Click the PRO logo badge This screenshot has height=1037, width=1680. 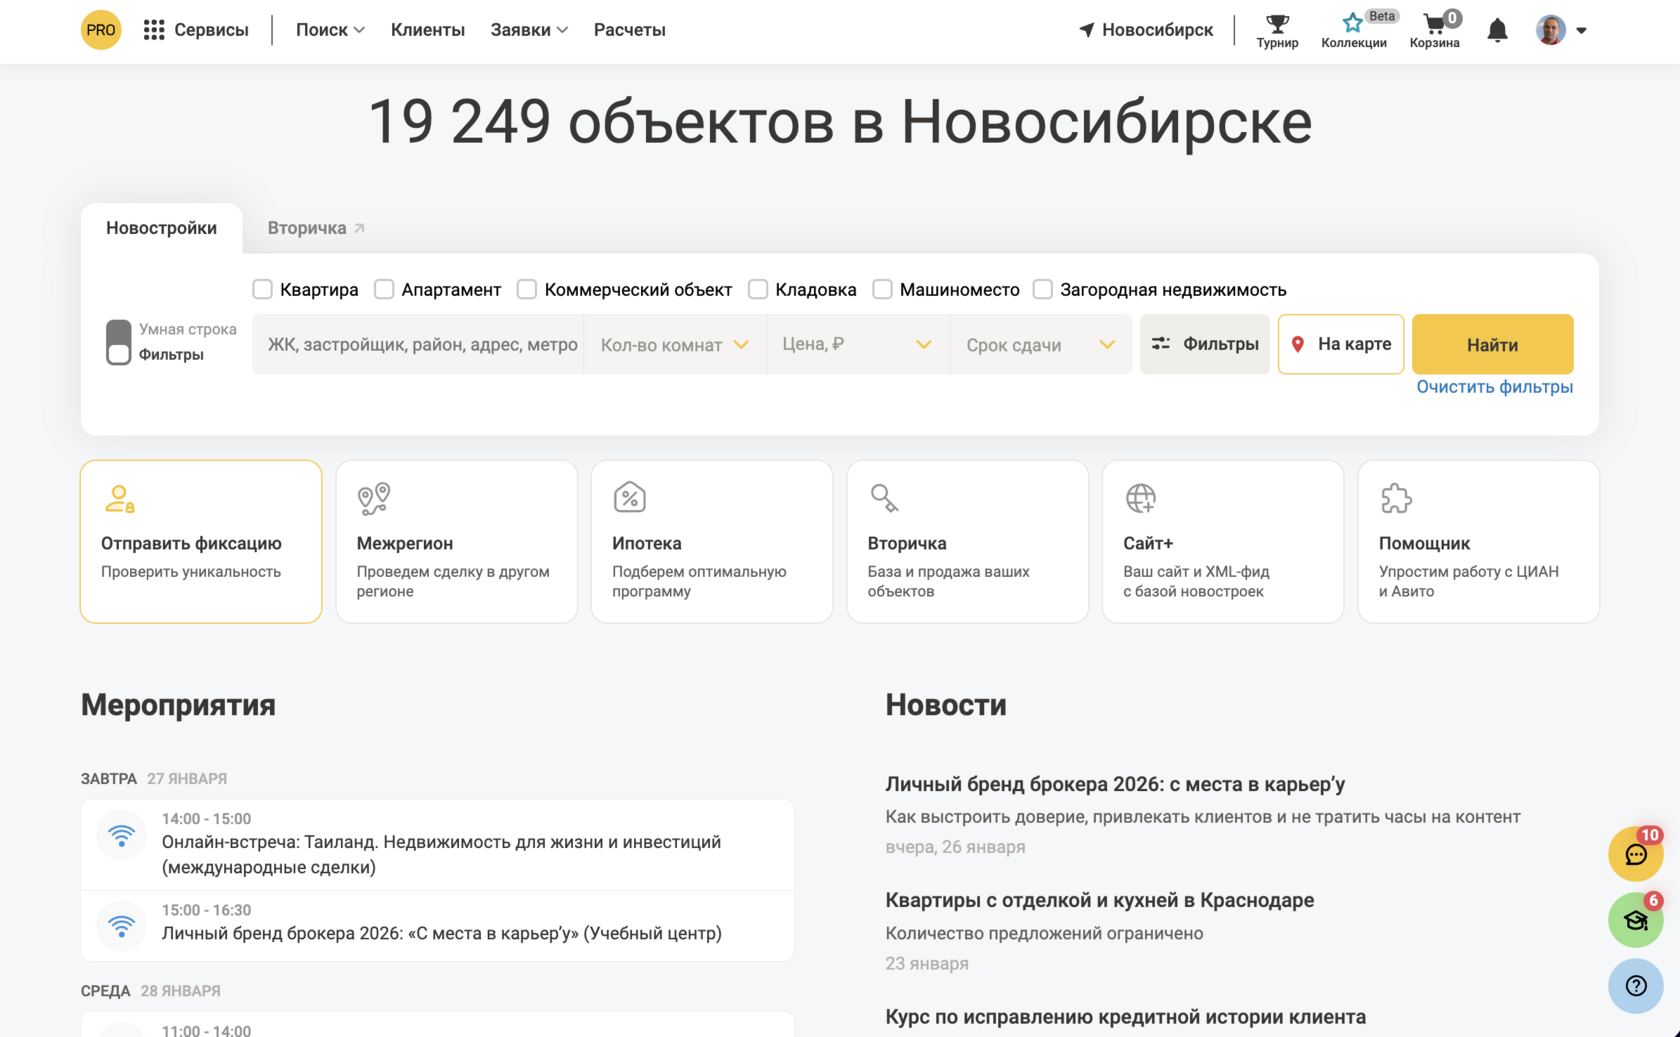point(101,30)
